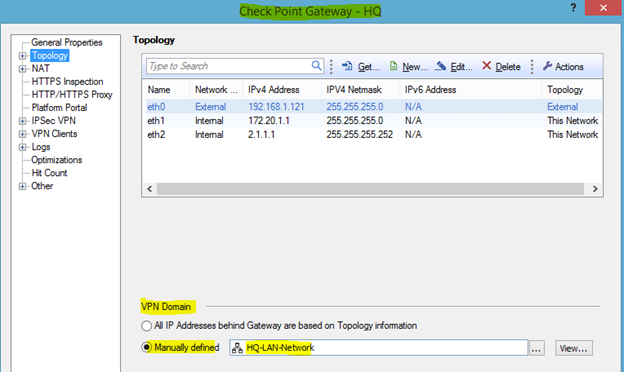Click the External topology cell of eth0
Screen dimensions: 624x372
point(562,107)
